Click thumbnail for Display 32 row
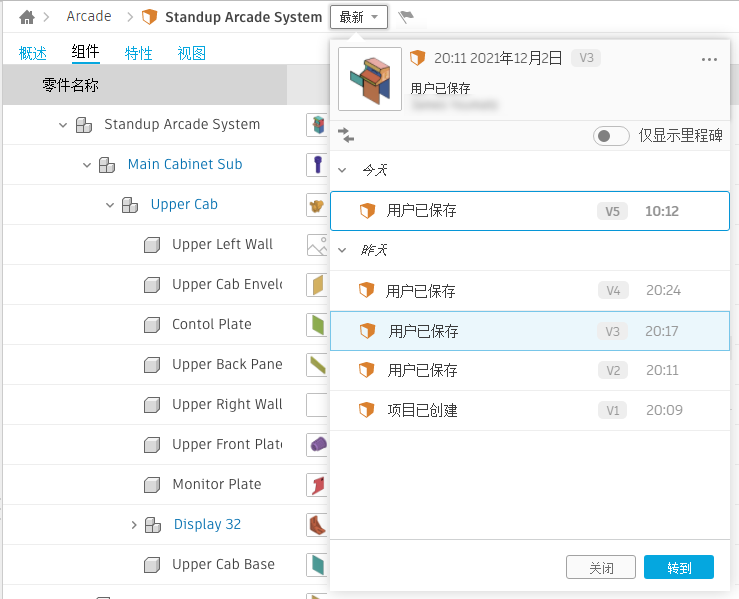The height and width of the screenshot is (599, 739). pyautogui.click(x=317, y=525)
